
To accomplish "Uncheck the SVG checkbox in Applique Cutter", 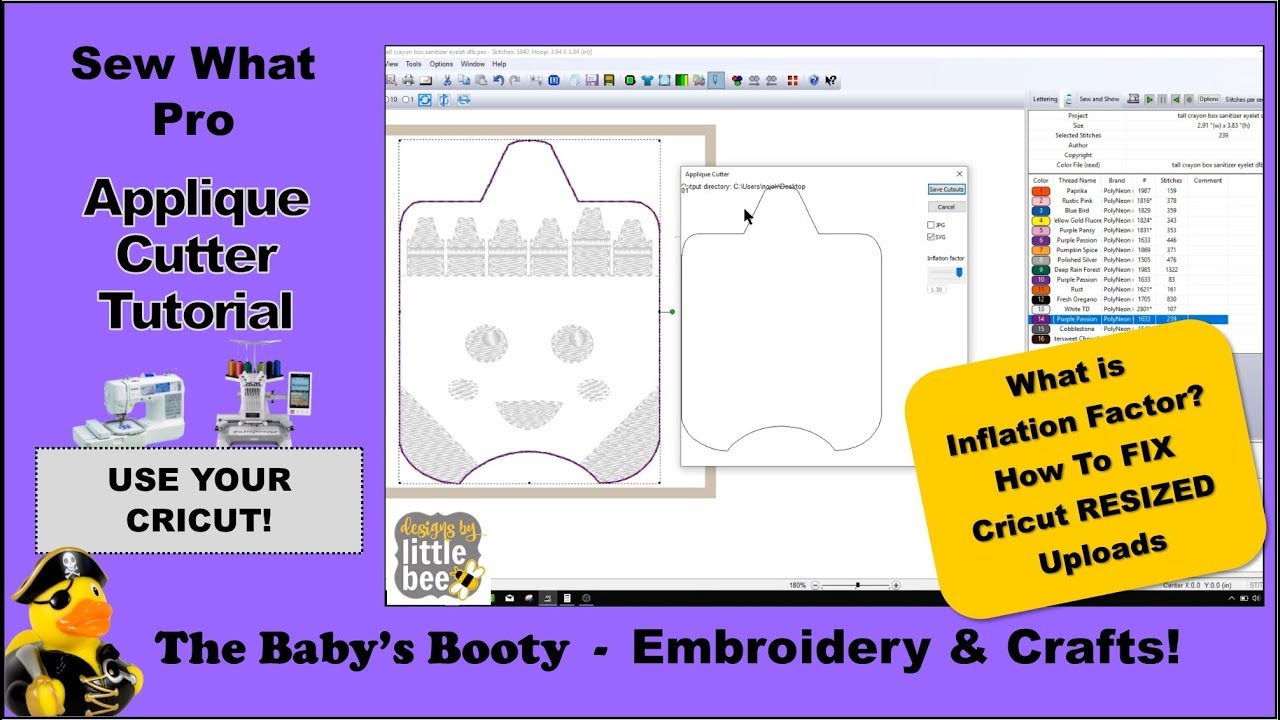I will coord(931,237).
